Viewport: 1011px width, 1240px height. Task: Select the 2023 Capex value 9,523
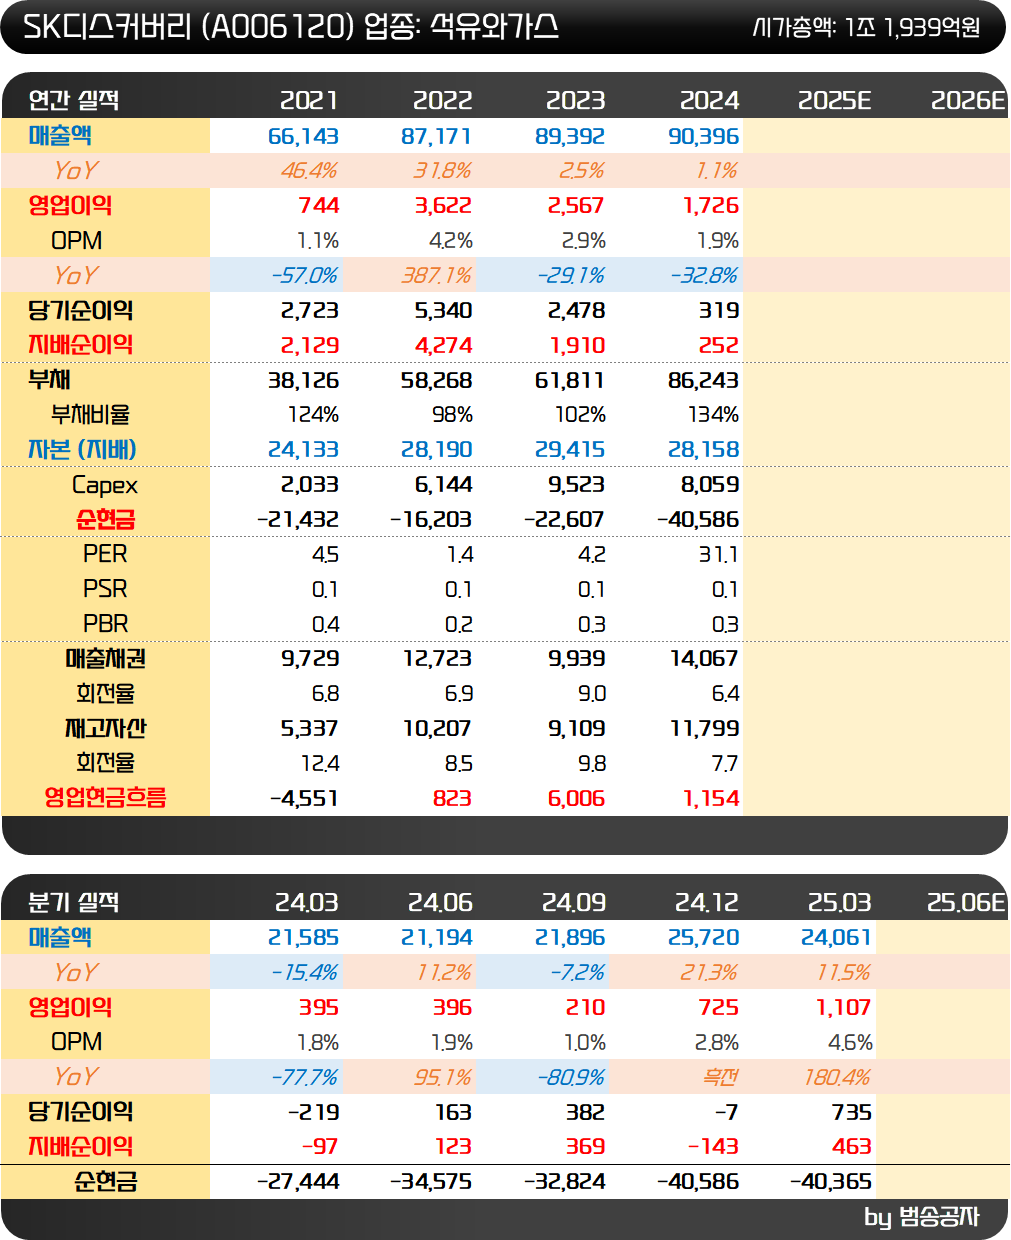[576, 485]
